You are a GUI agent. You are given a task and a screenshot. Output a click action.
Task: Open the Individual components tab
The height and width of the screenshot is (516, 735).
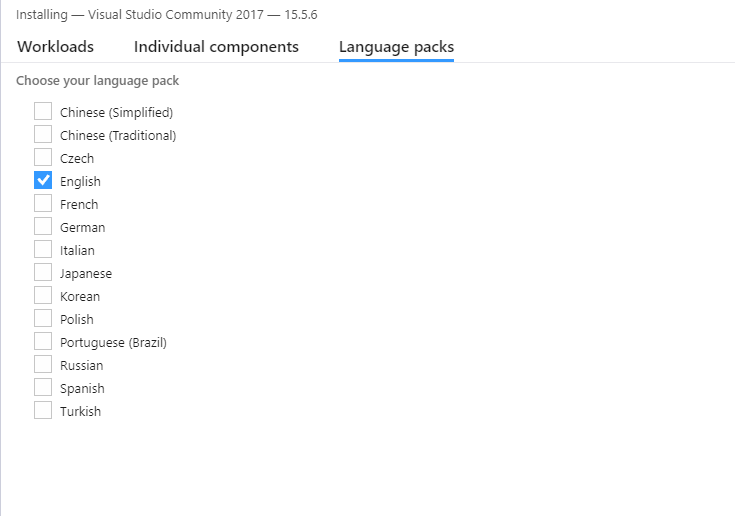(216, 47)
